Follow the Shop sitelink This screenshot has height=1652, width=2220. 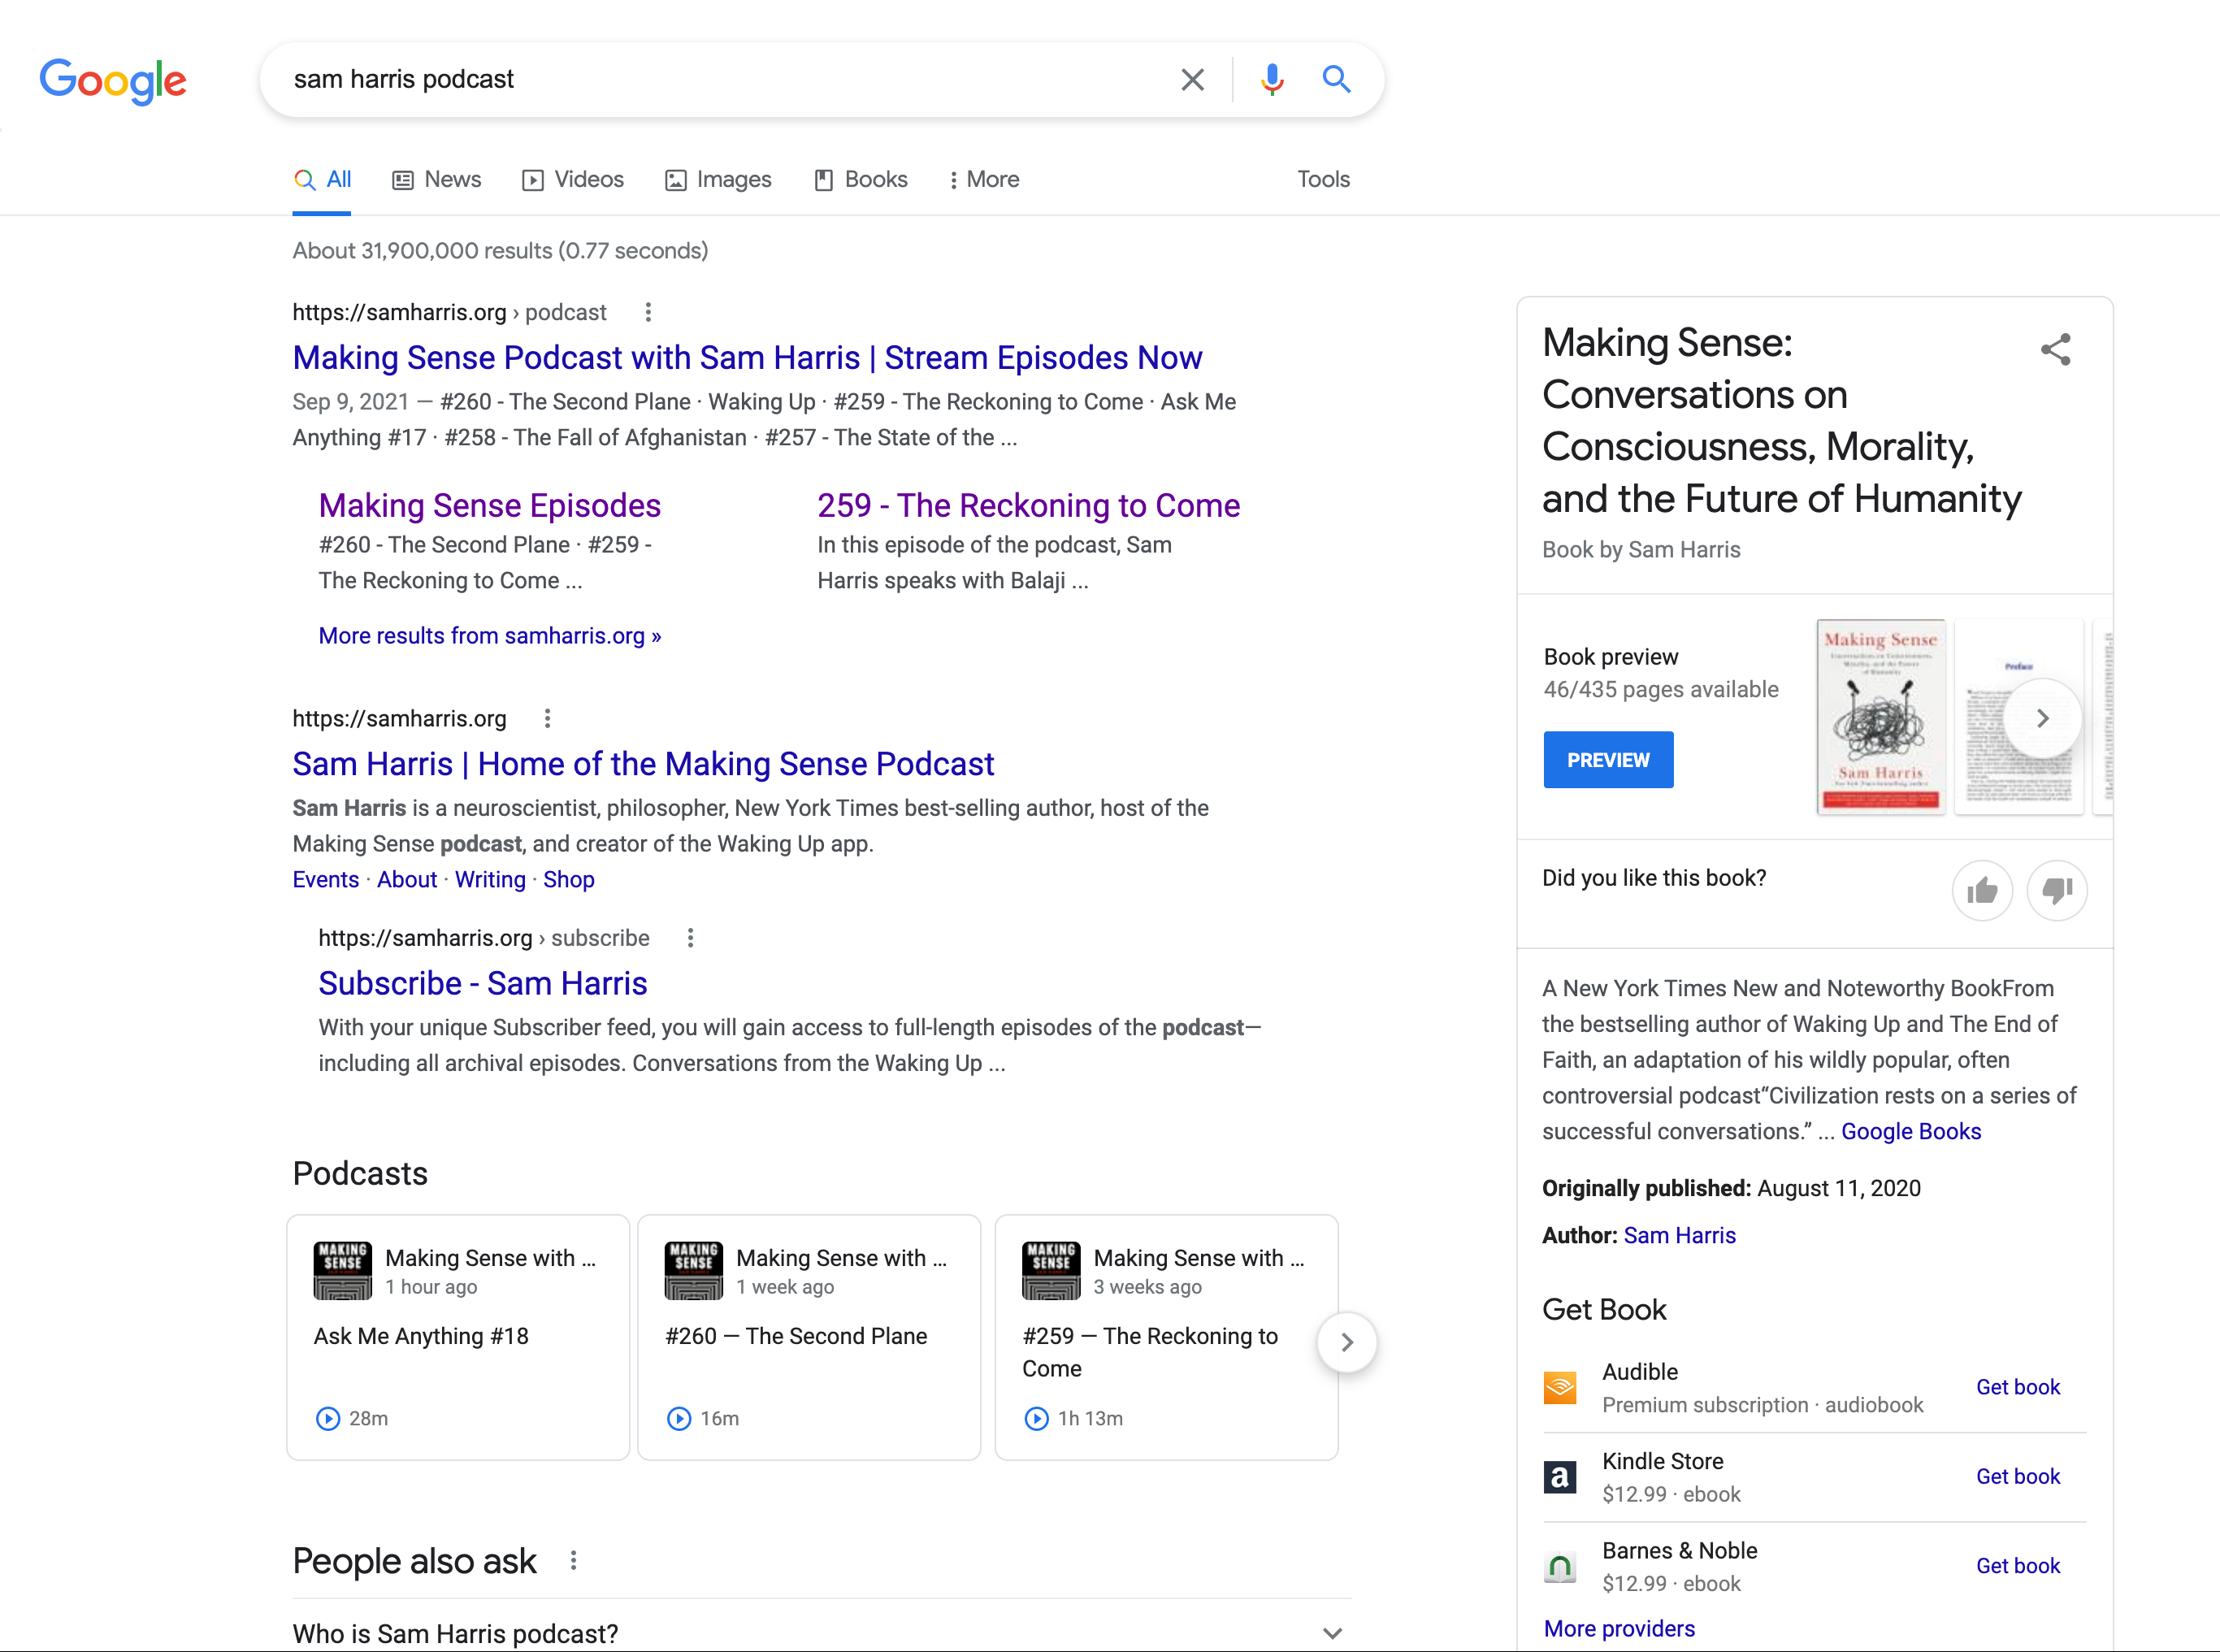[x=569, y=880]
